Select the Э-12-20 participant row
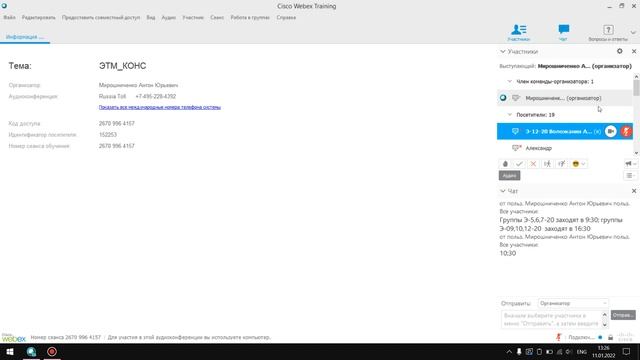Viewport: 640px width, 360px height. pos(564,131)
